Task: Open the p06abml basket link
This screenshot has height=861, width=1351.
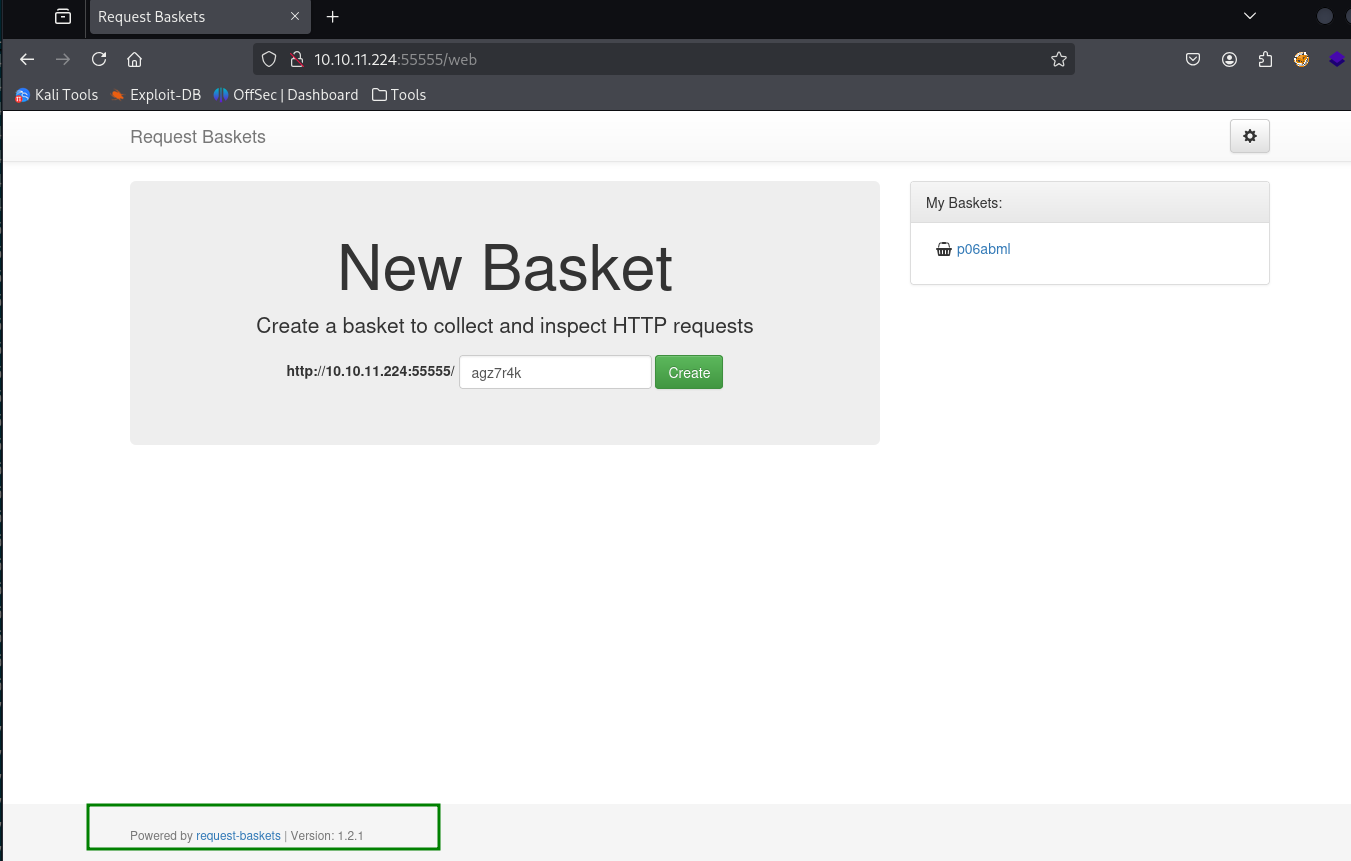Action: (983, 249)
